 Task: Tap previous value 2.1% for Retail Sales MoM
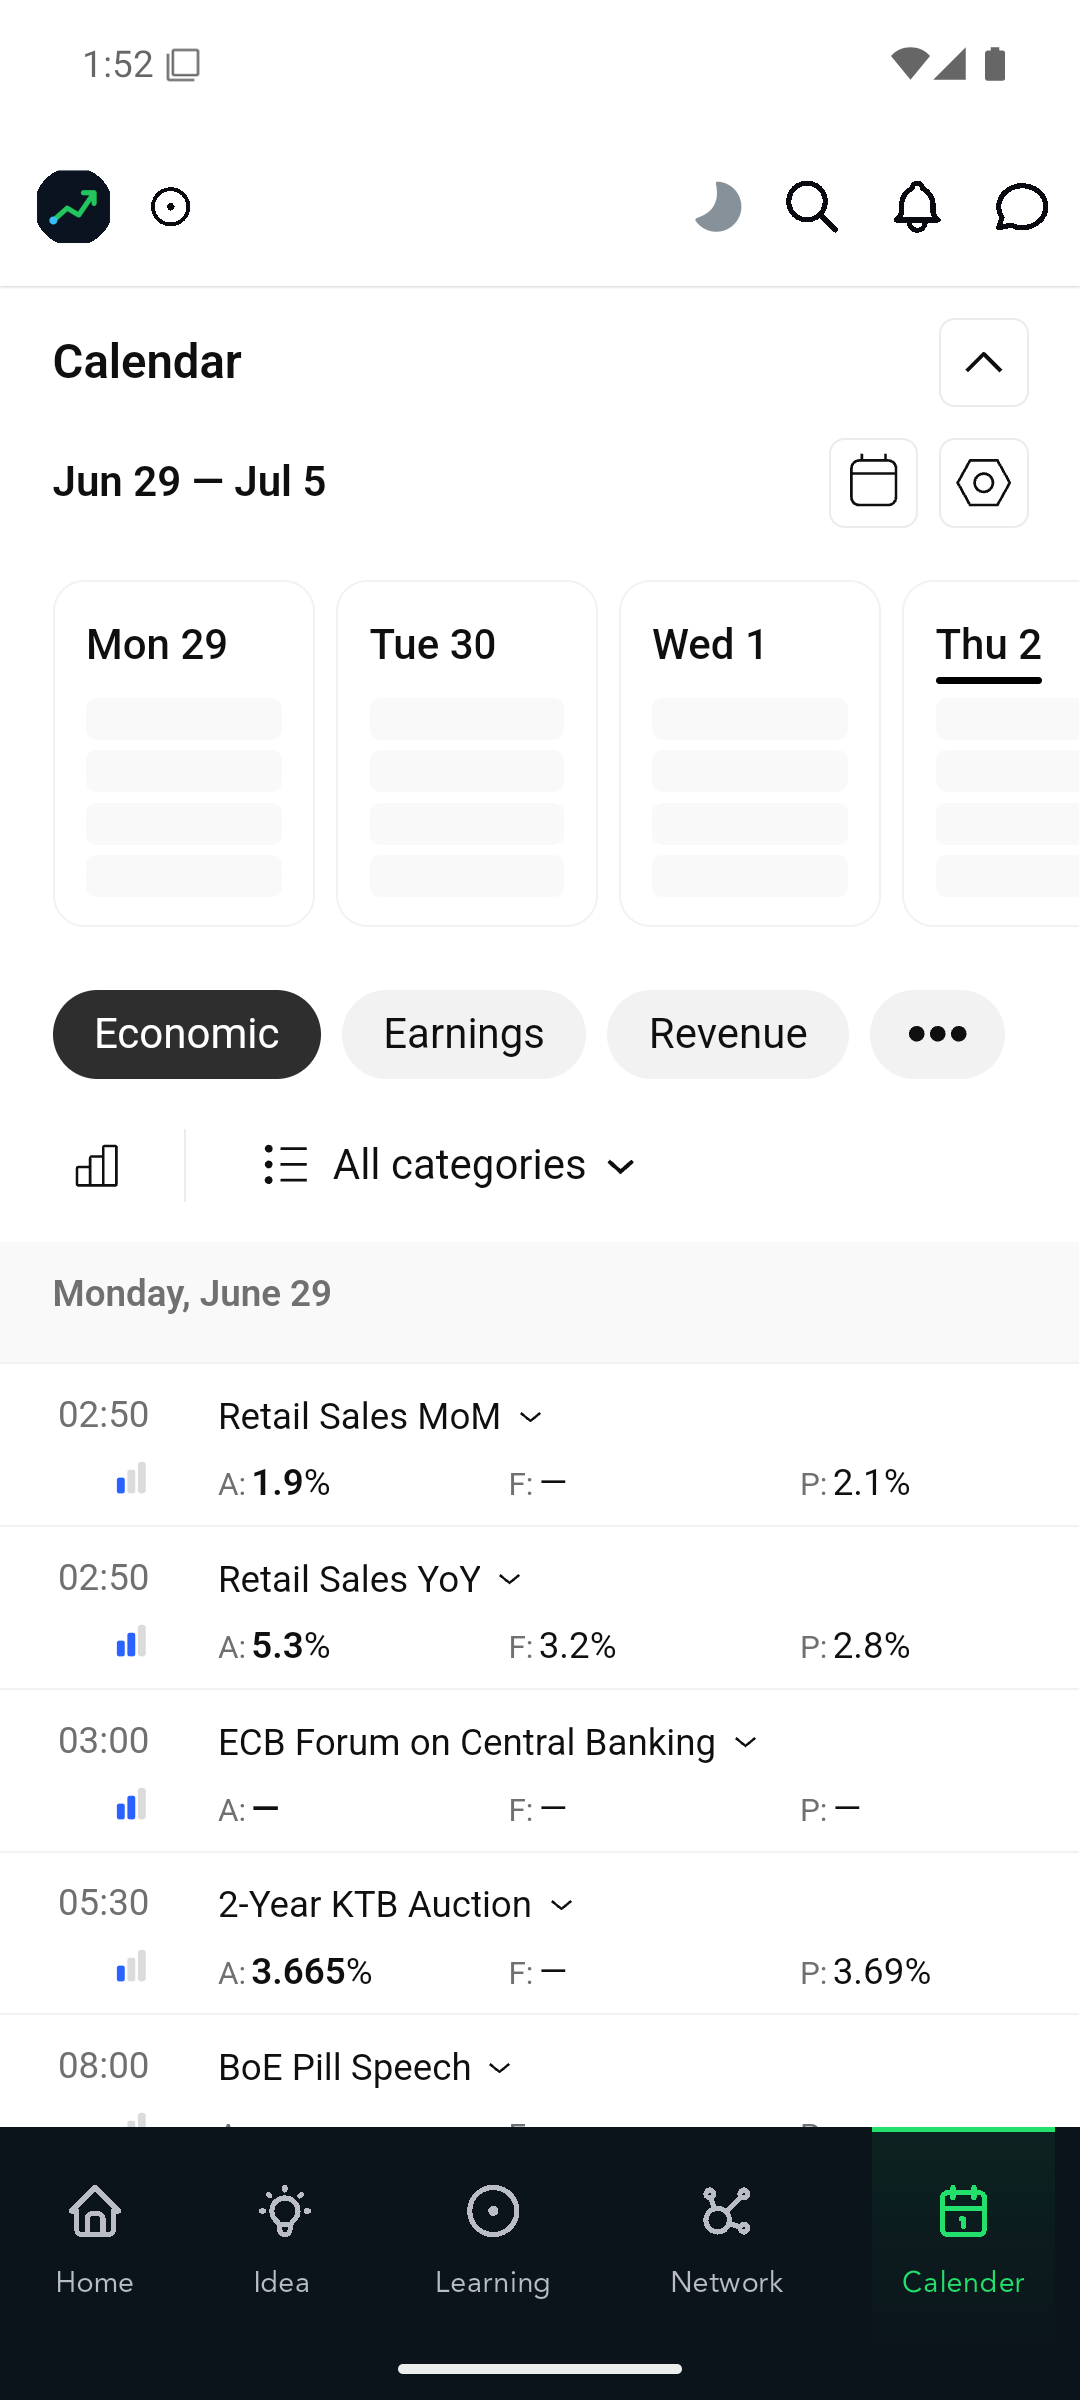coord(871,1482)
